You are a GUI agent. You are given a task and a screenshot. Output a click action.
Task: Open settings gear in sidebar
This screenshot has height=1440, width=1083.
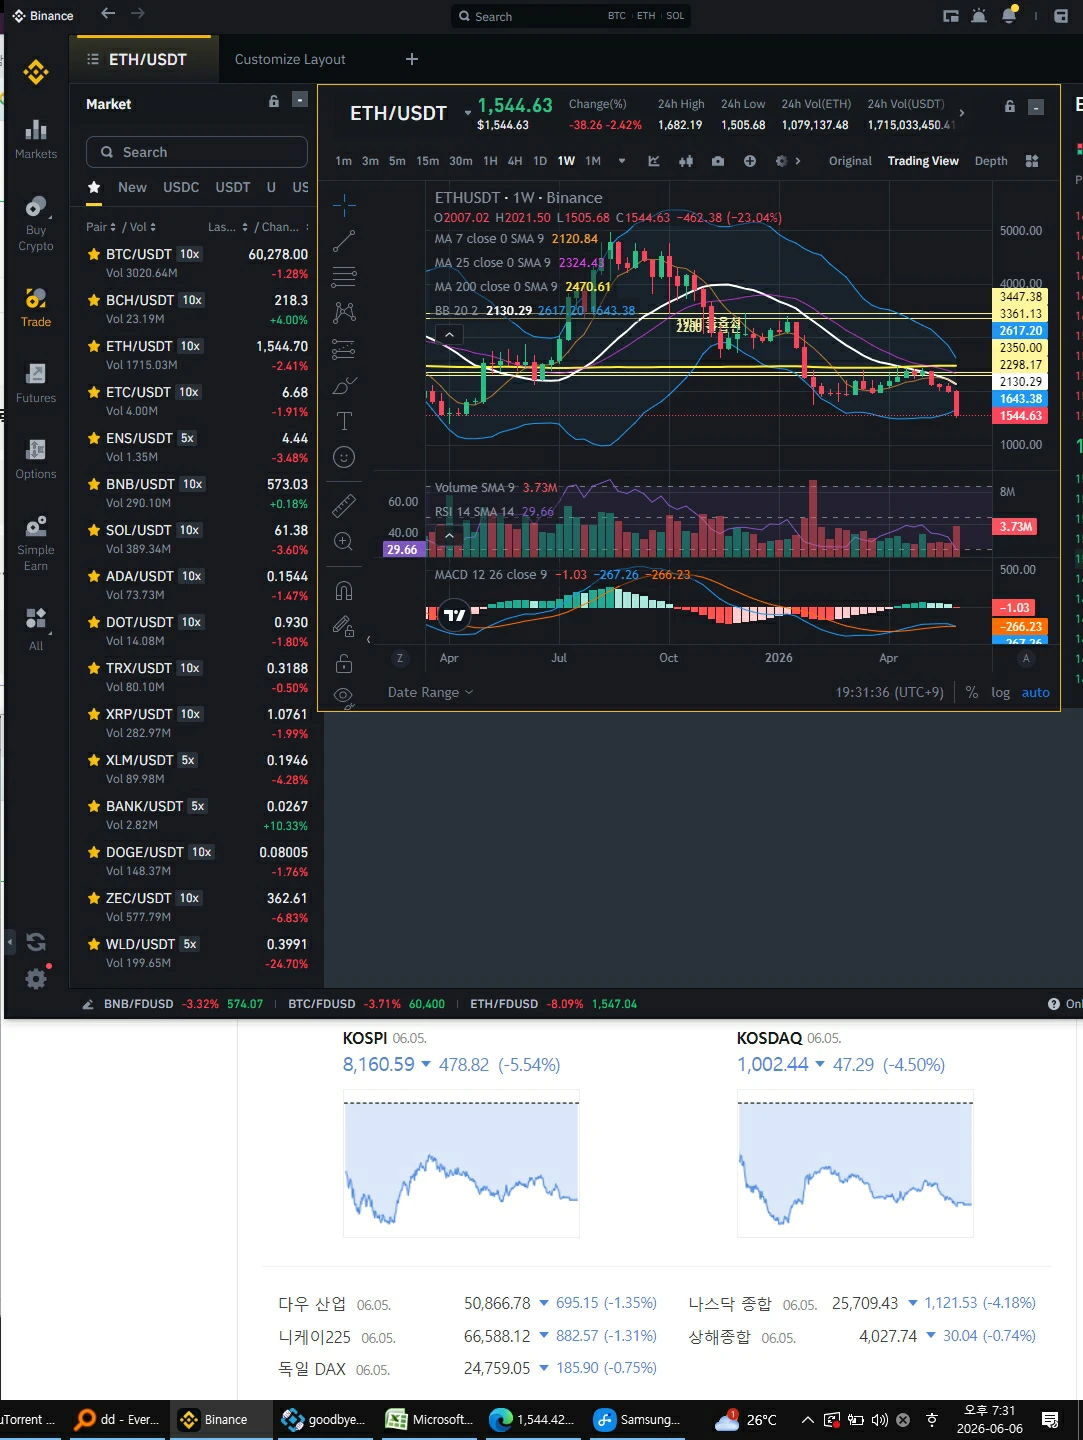36,979
